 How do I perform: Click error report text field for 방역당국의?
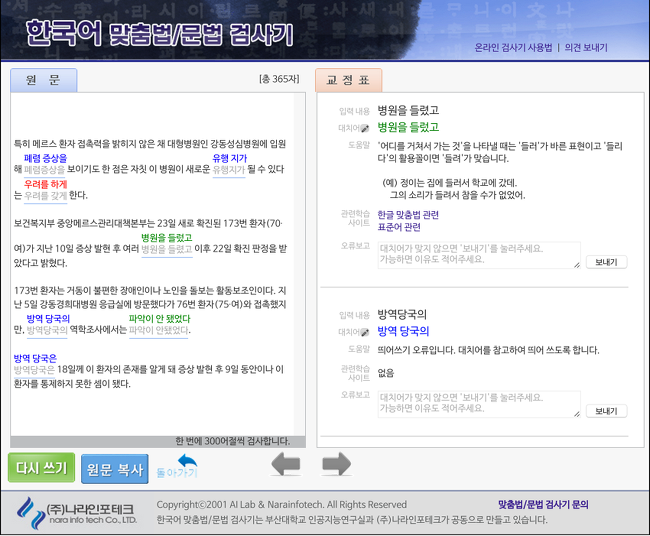[479, 404]
